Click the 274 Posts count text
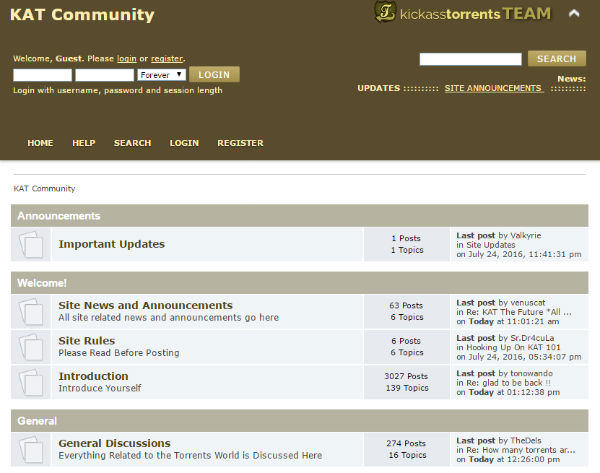The image size is (600, 473). [406, 443]
